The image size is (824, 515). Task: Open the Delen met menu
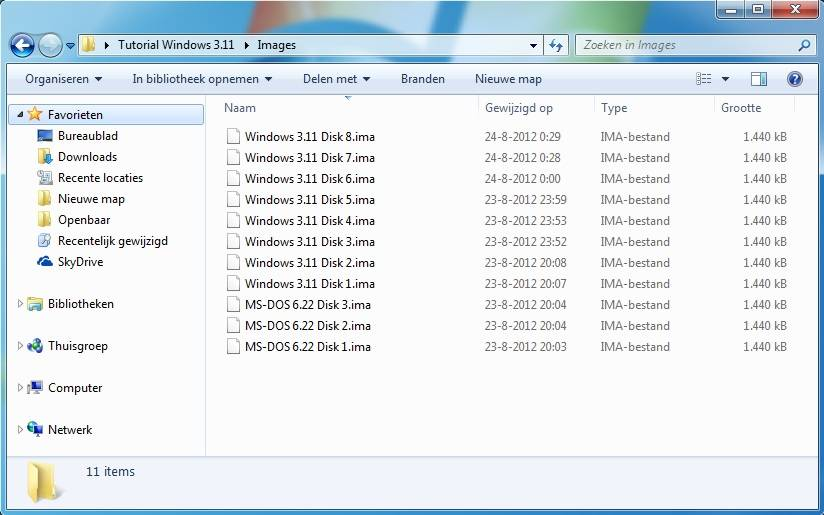(337, 79)
